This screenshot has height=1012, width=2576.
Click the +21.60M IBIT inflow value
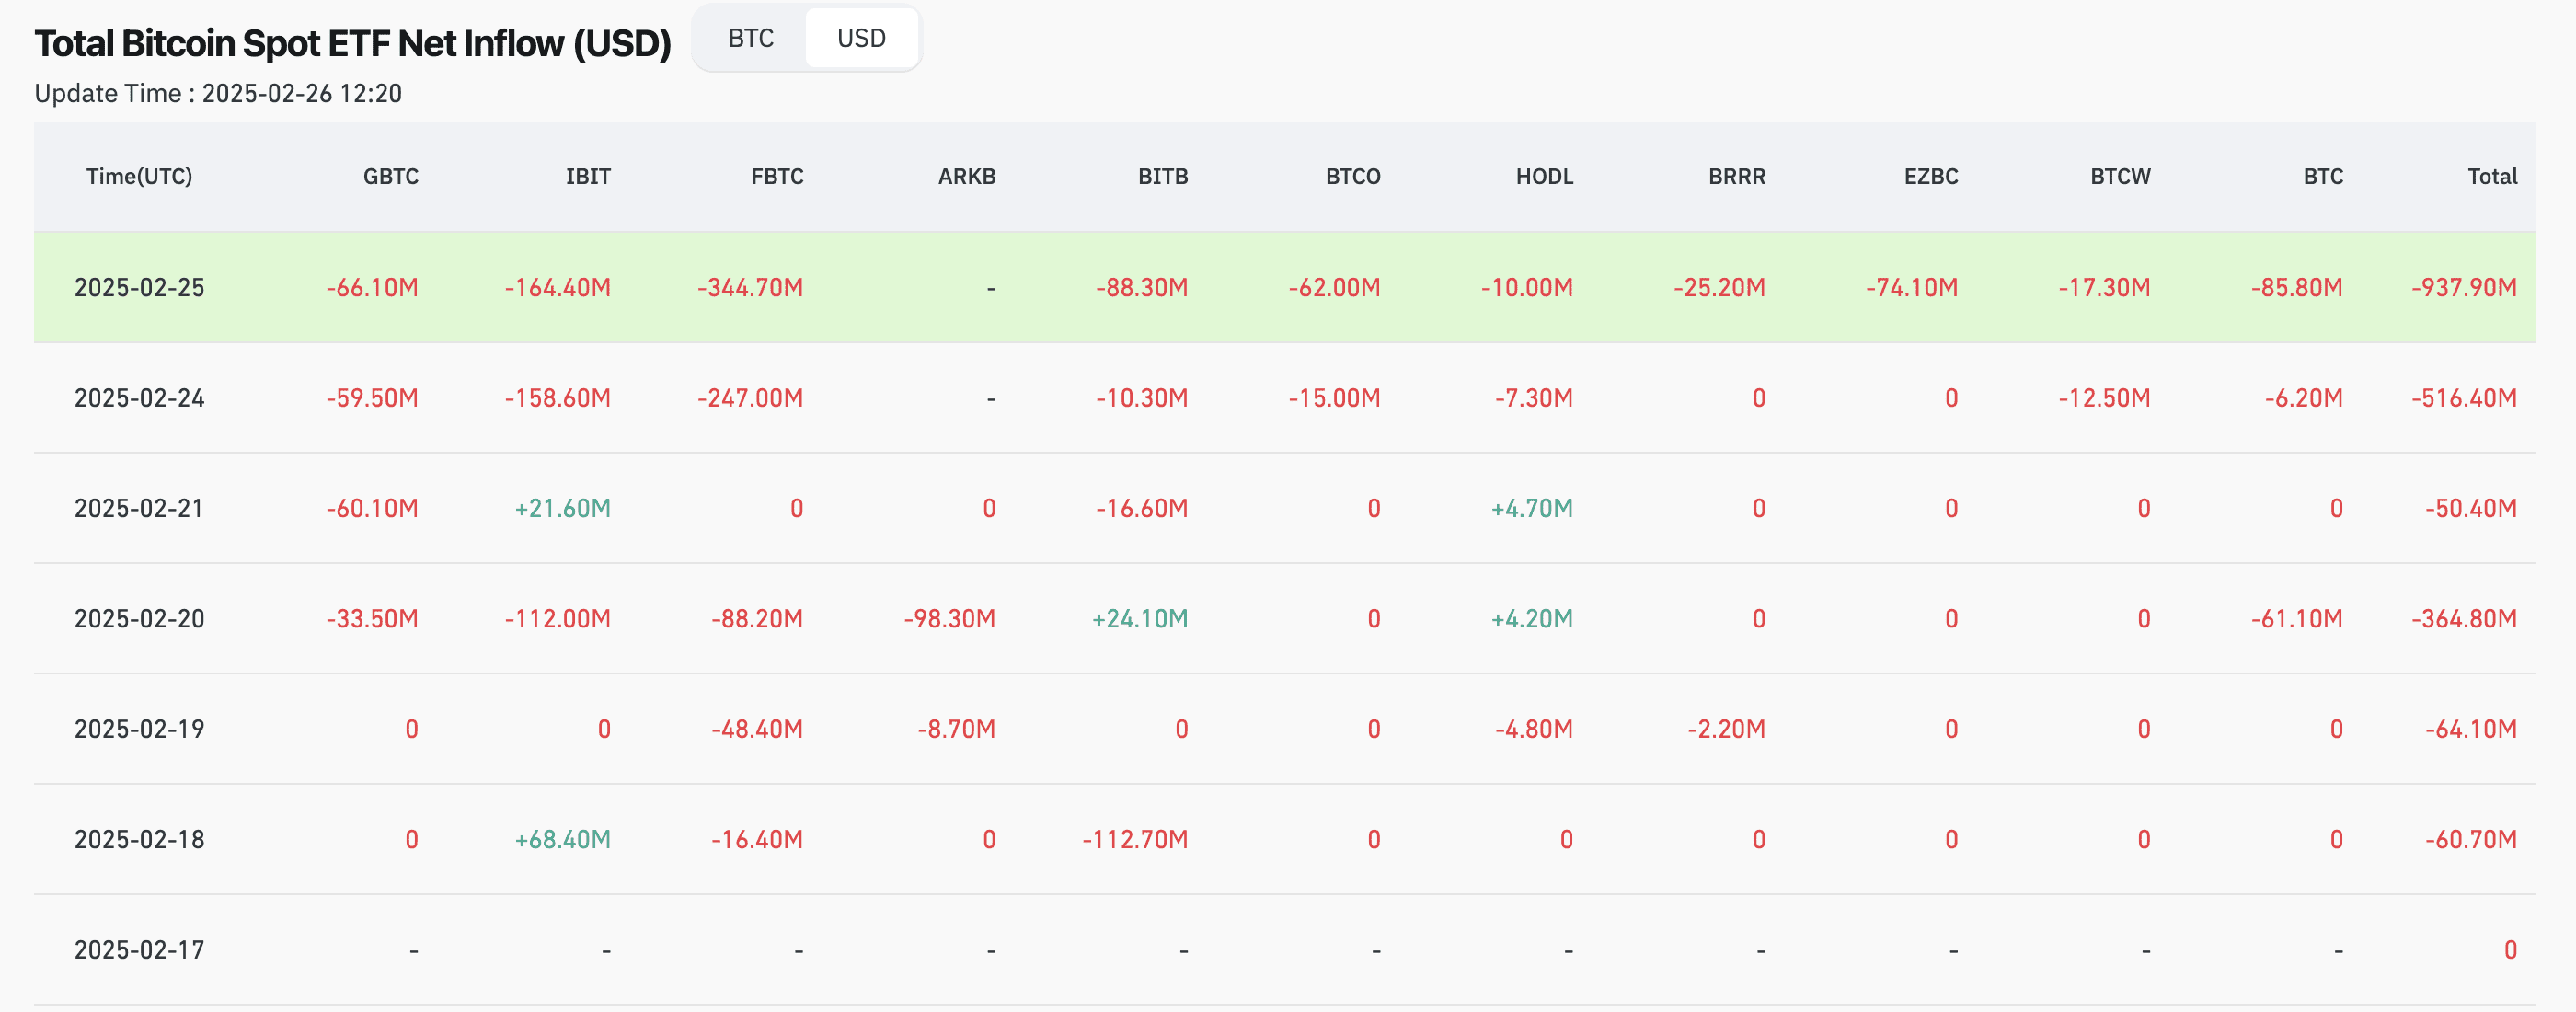click(562, 509)
